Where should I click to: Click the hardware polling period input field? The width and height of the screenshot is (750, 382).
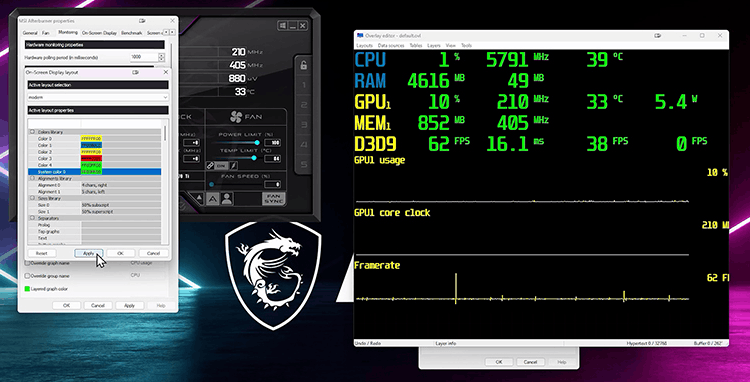143,57
